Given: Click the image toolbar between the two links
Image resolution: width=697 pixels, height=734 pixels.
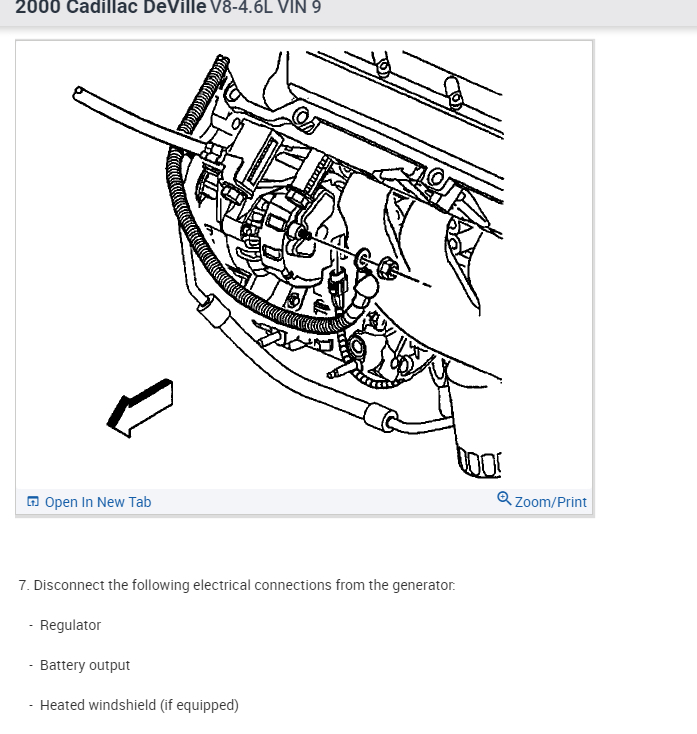Looking at the screenshot, I should pyautogui.click(x=323, y=502).
